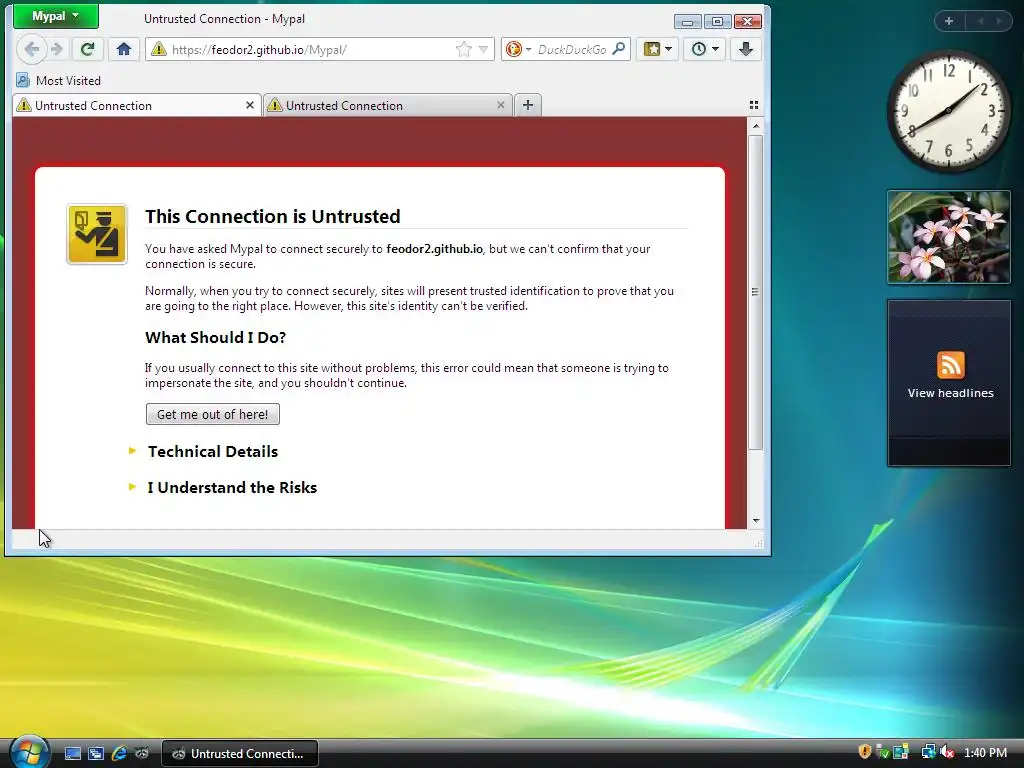Open the address bar history dropdown arrow
This screenshot has height=768, width=1024.
pos(483,50)
